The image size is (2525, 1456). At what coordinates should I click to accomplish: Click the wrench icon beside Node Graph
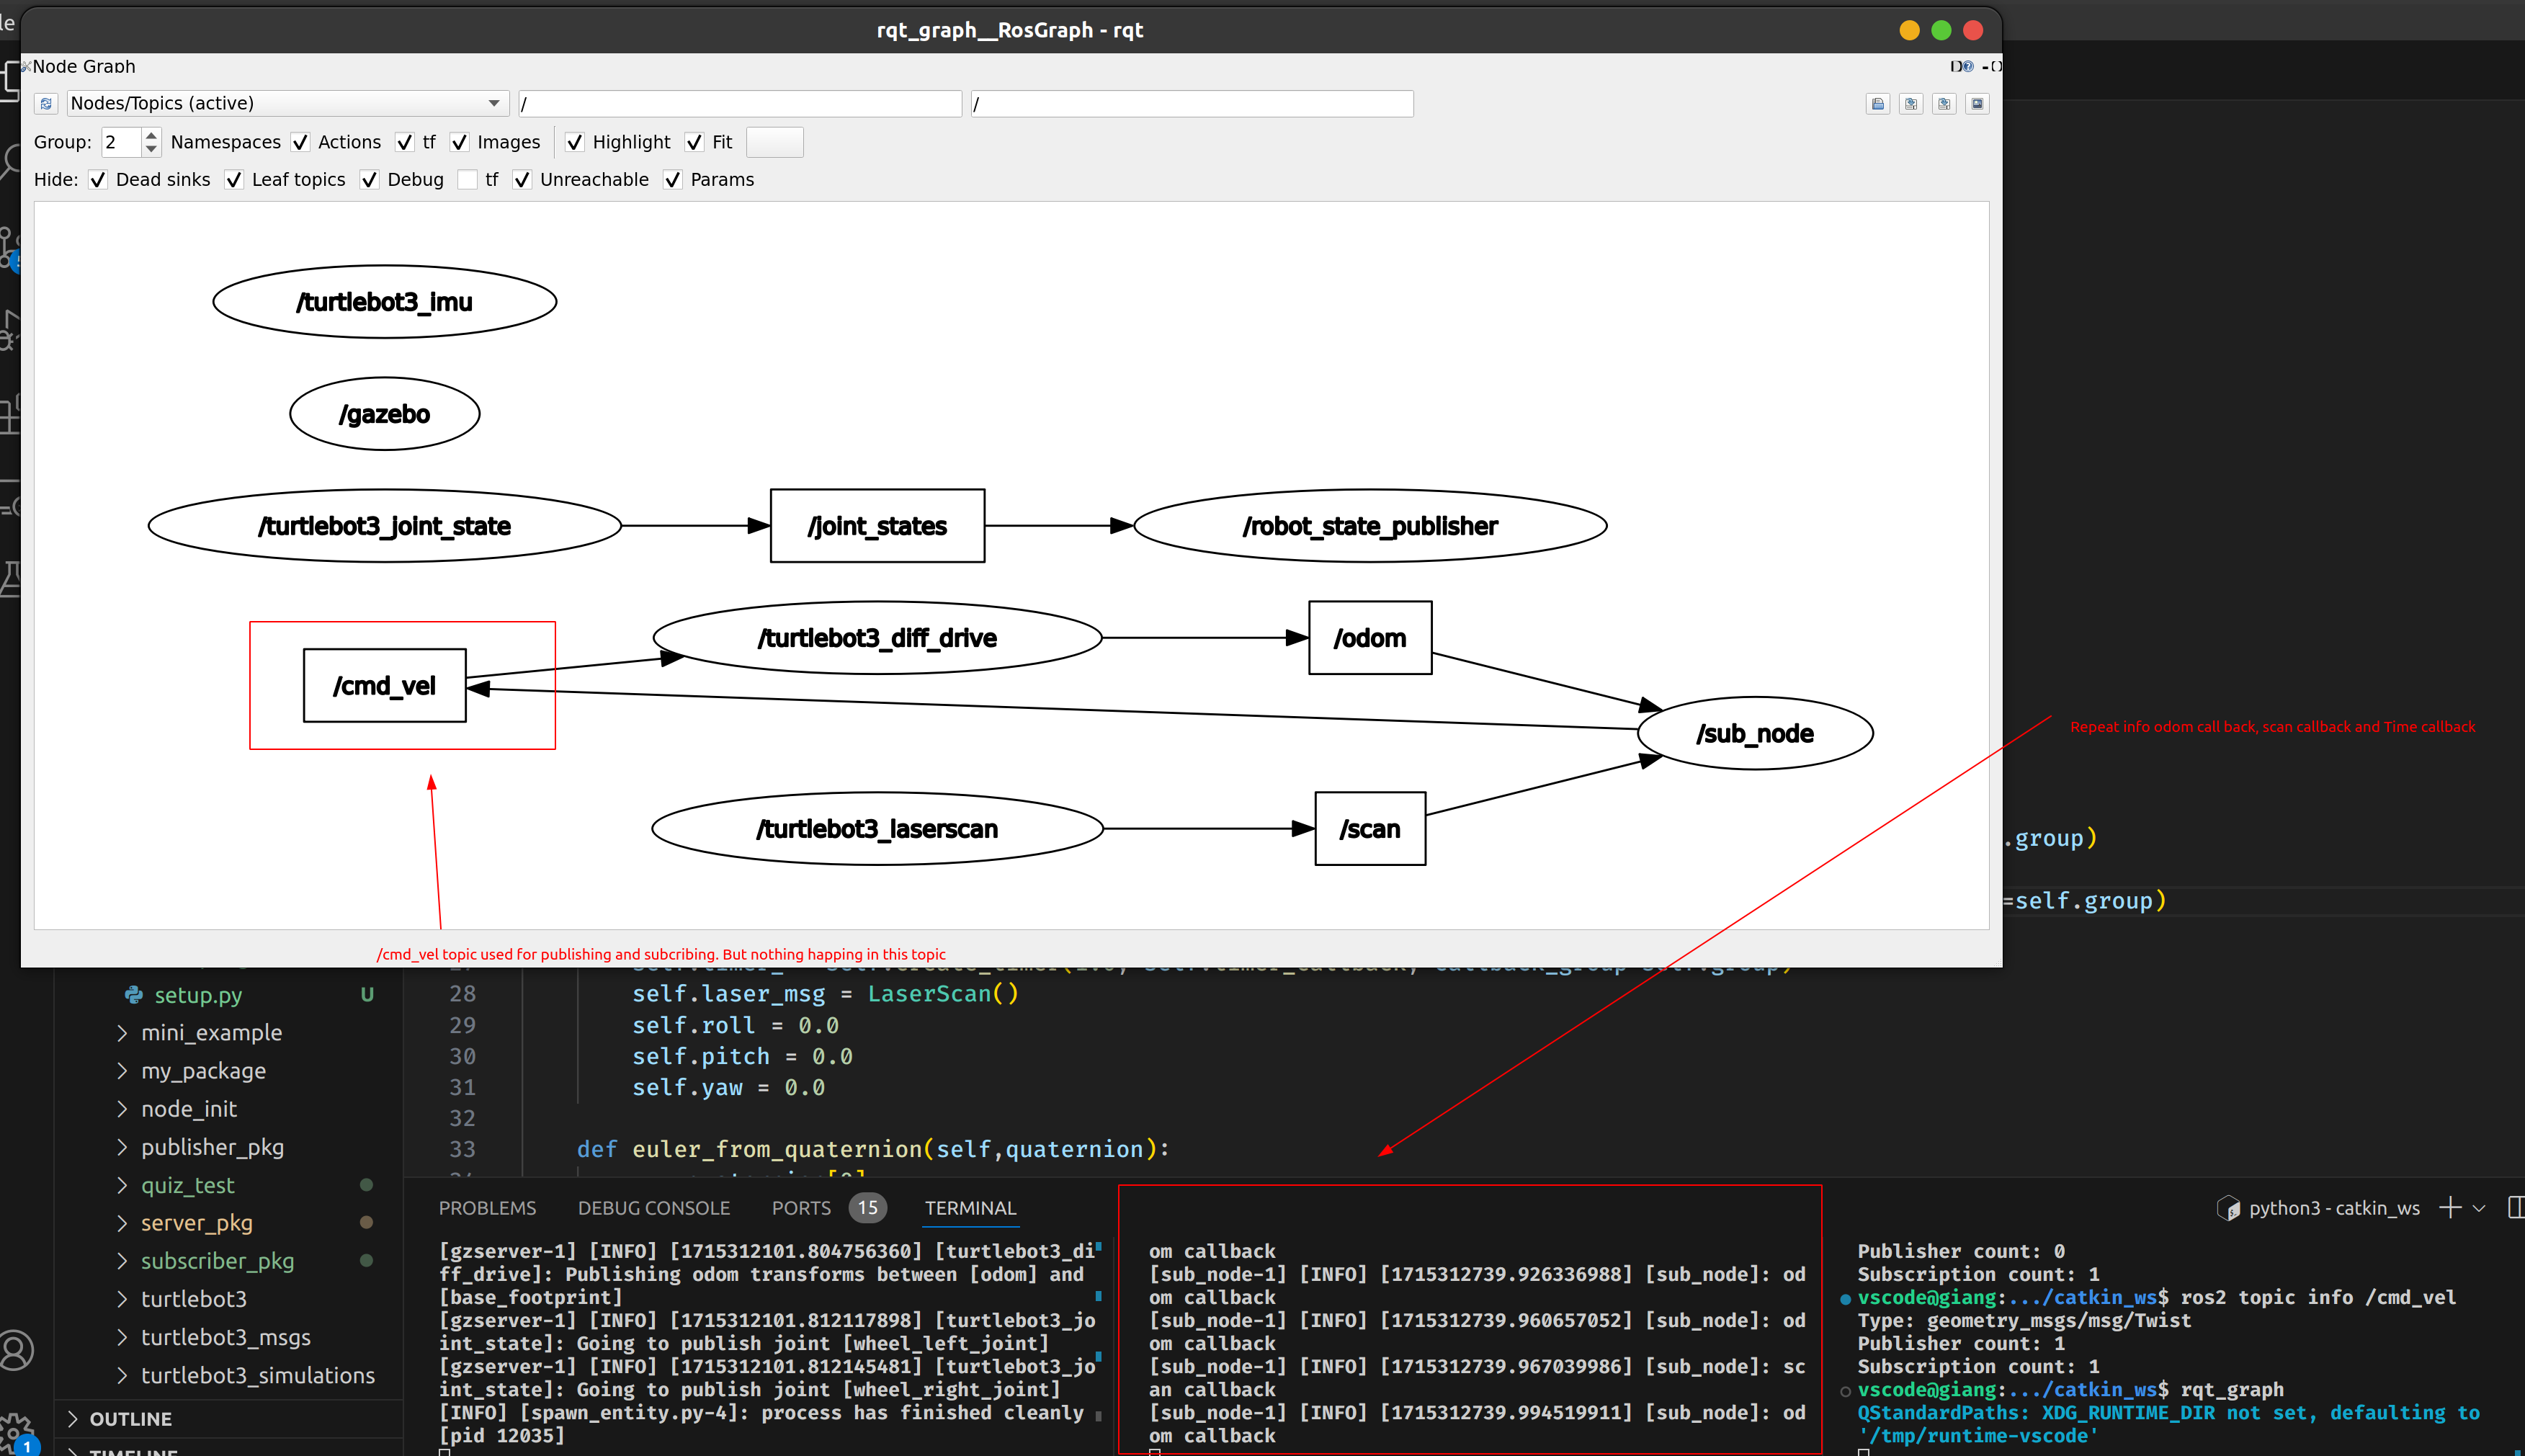26,66
